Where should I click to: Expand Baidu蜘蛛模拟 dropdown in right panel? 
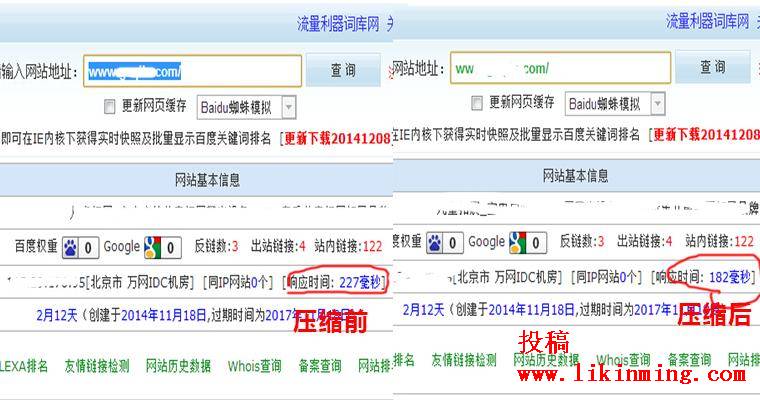tap(659, 103)
